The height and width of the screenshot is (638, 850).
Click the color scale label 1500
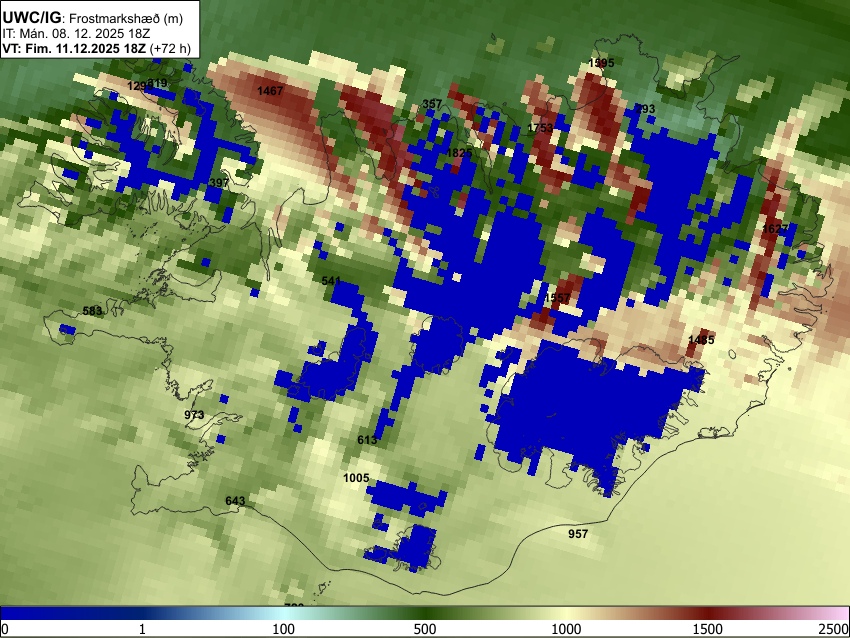(x=708, y=629)
